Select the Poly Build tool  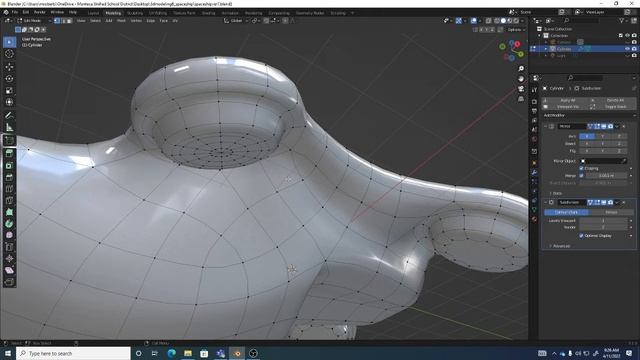point(9,212)
